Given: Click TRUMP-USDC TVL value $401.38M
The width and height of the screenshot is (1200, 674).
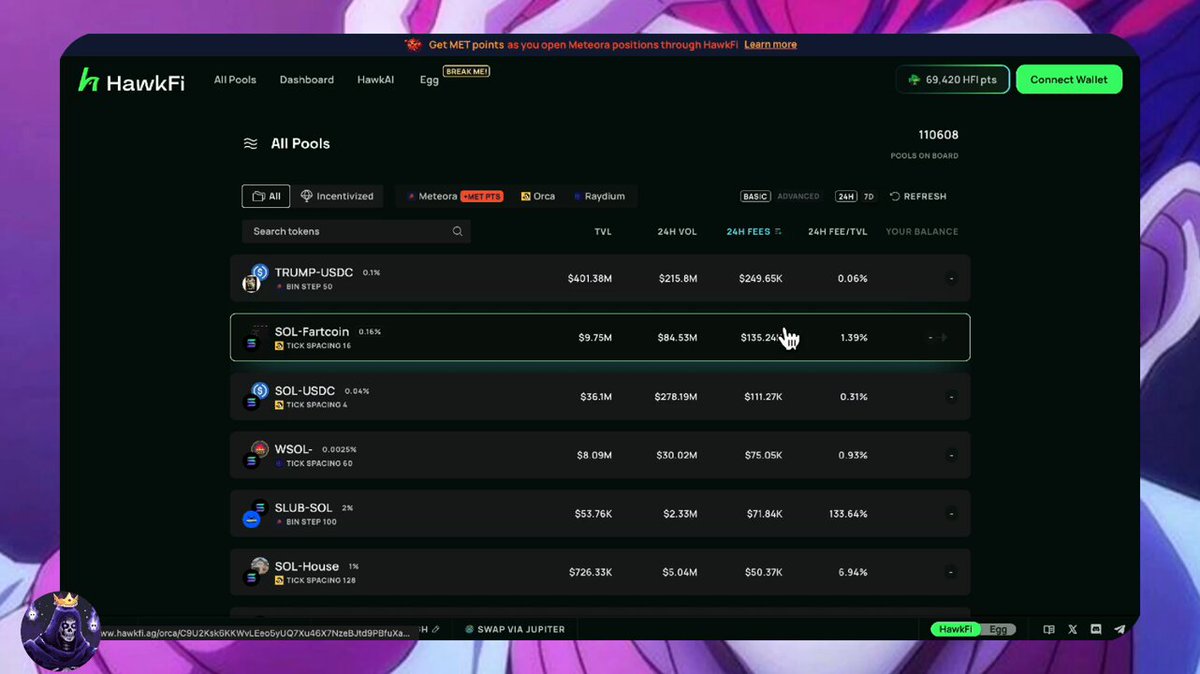Looking at the screenshot, I should (x=590, y=278).
